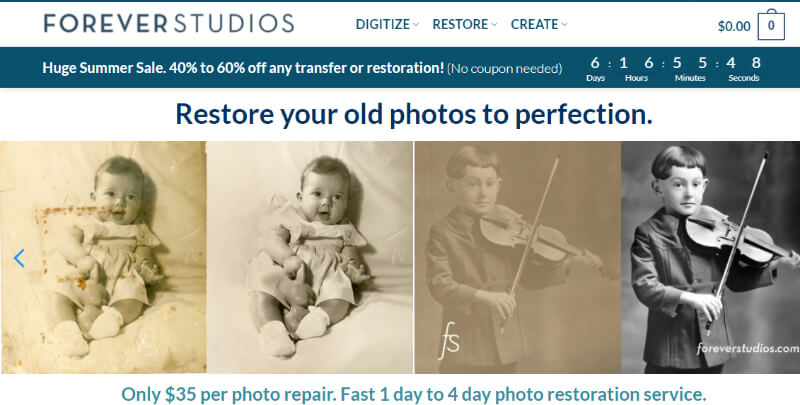Expand the chevron next to DIGITIZE
800x405 pixels.
click(416, 24)
